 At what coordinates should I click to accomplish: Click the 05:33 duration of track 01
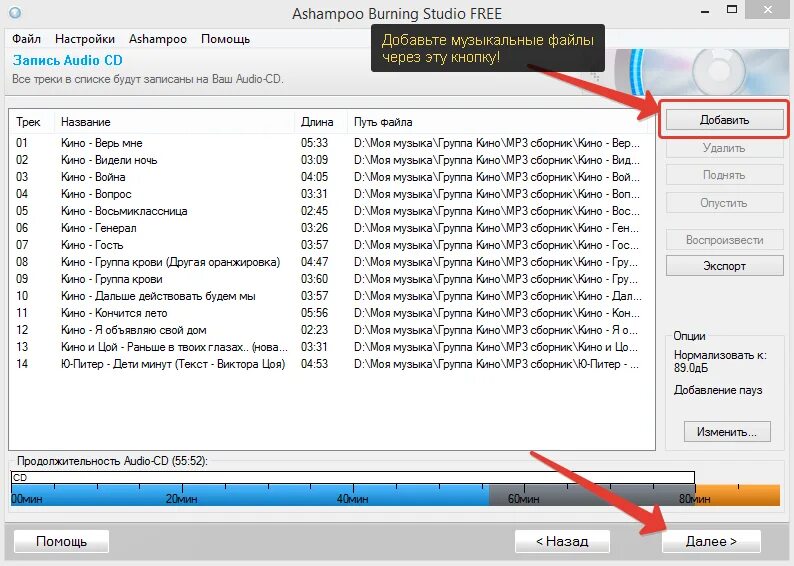[314, 143]
